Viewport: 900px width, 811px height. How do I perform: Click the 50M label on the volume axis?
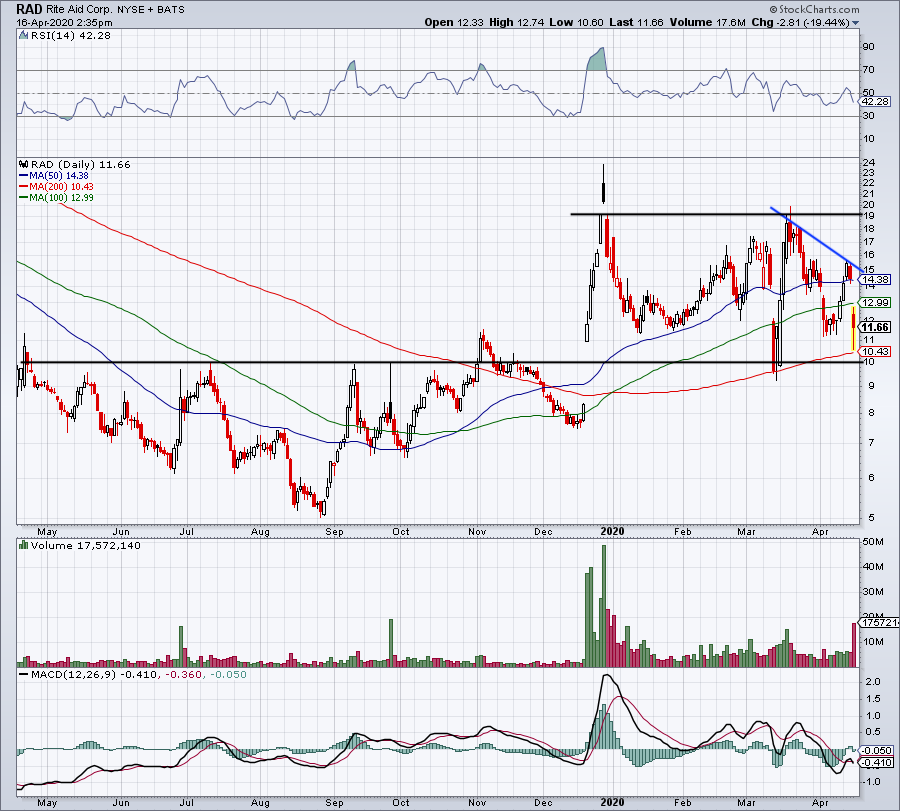point(872,542)
